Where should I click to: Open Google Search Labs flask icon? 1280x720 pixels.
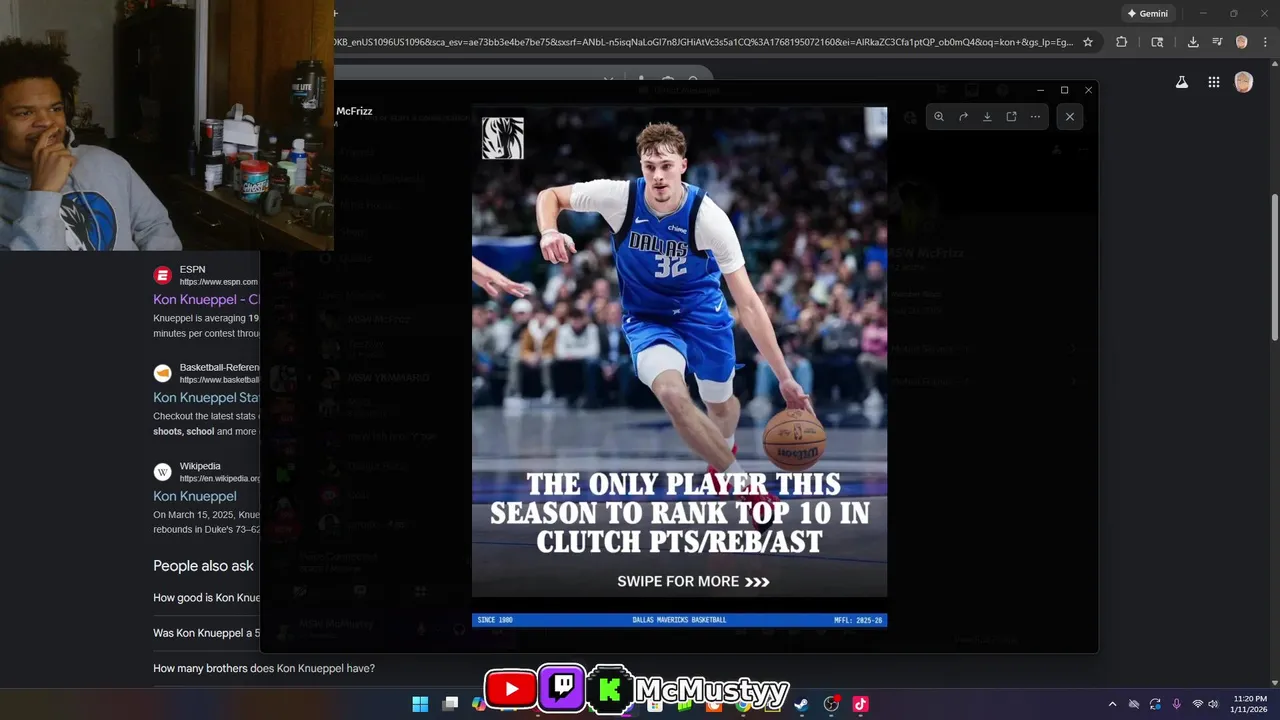pos(1182,83)
